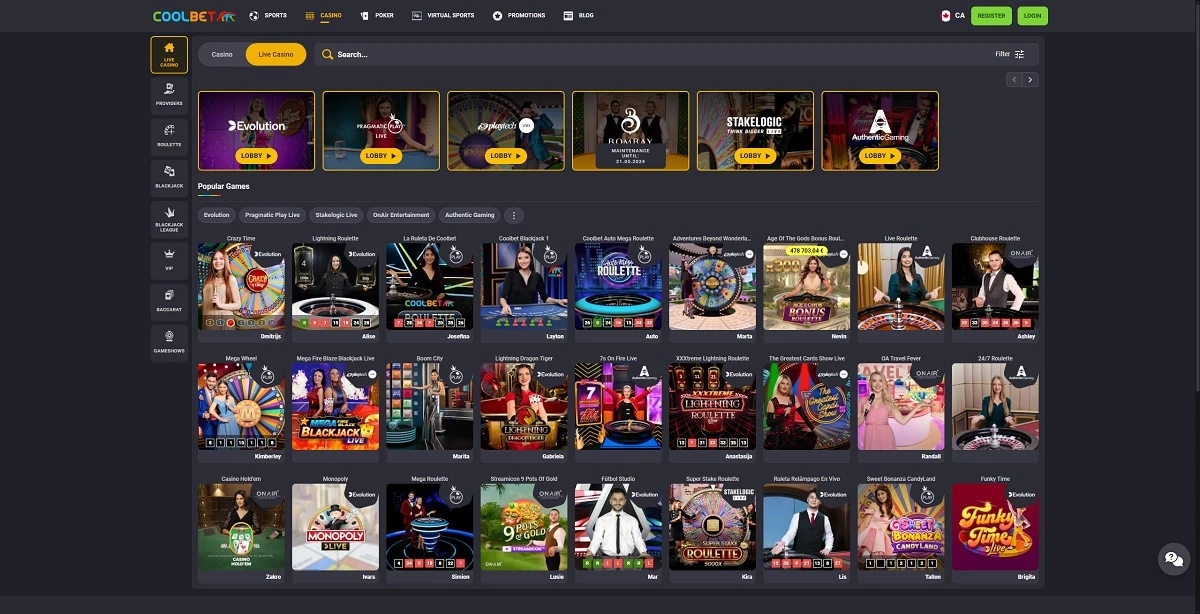Image resolution: width=1200 pixels, height=614 pixels.
Task: Go to Blog in top navigation
Action: pos(579,16)
